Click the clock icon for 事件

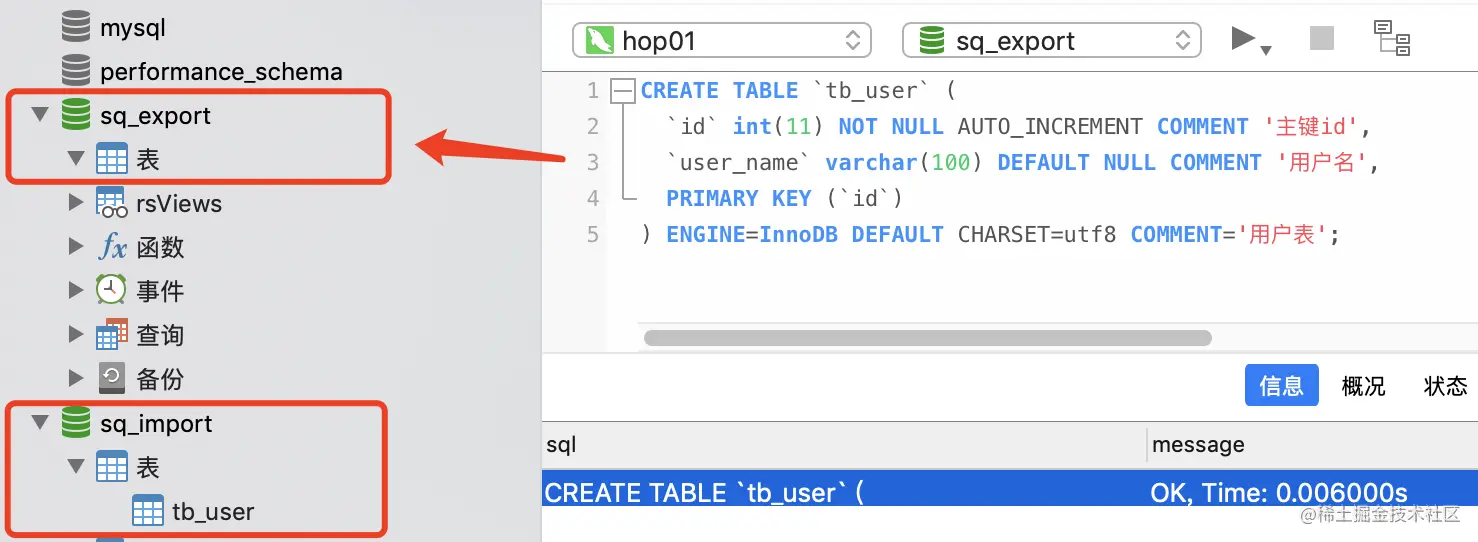pos(112,291)
